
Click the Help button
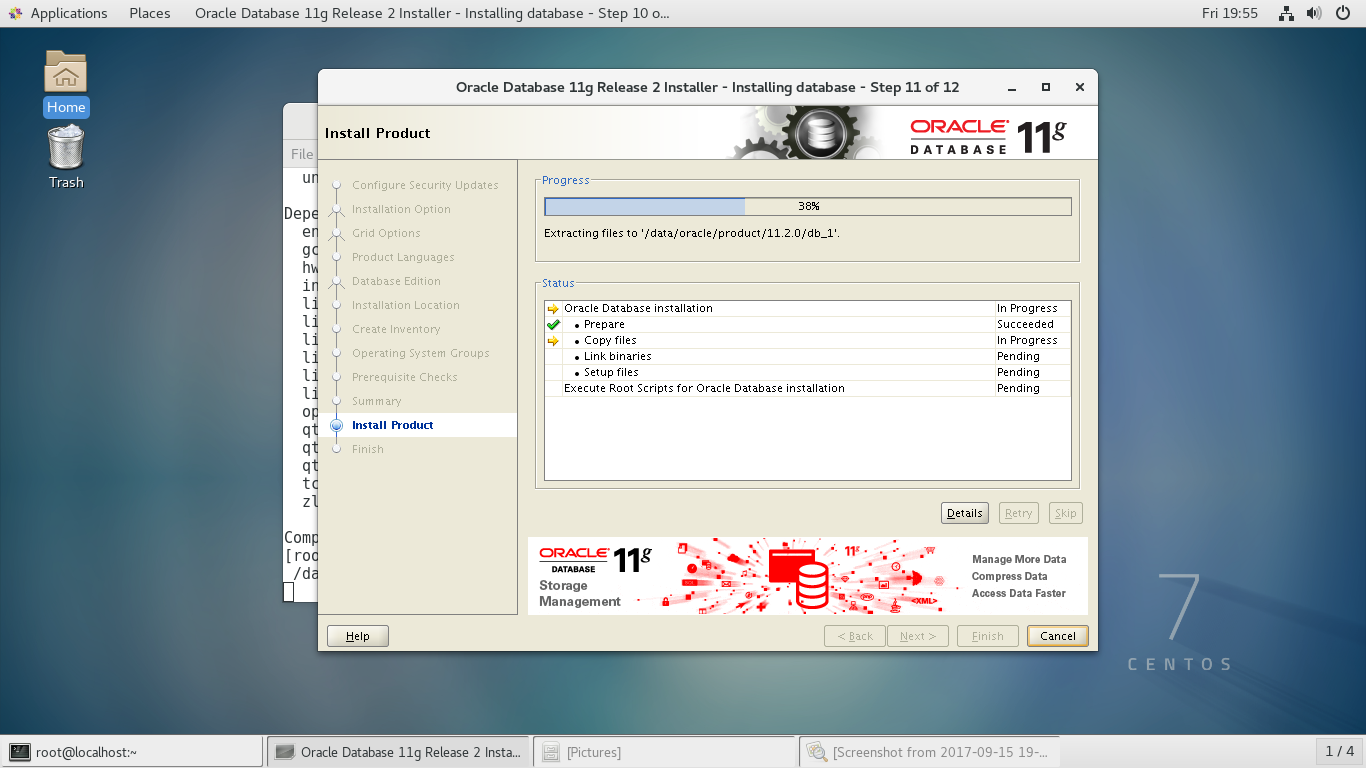[358, 636]
